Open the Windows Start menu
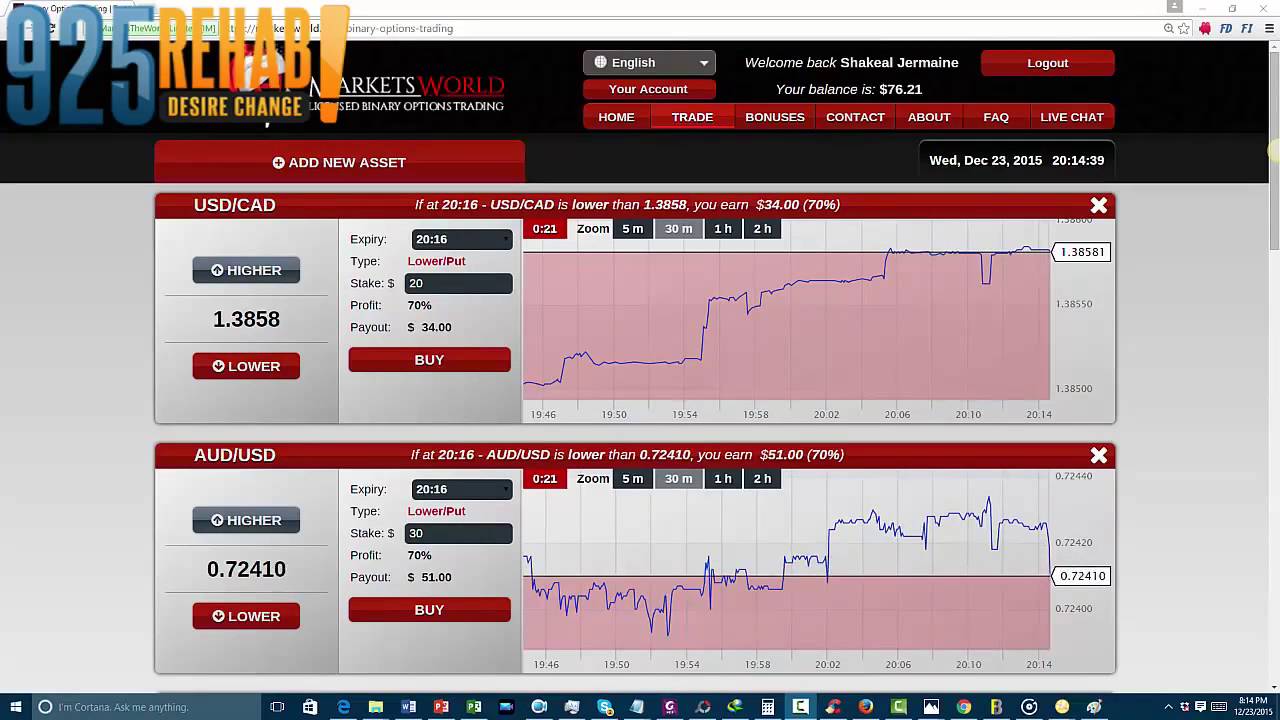 [16, 707]
